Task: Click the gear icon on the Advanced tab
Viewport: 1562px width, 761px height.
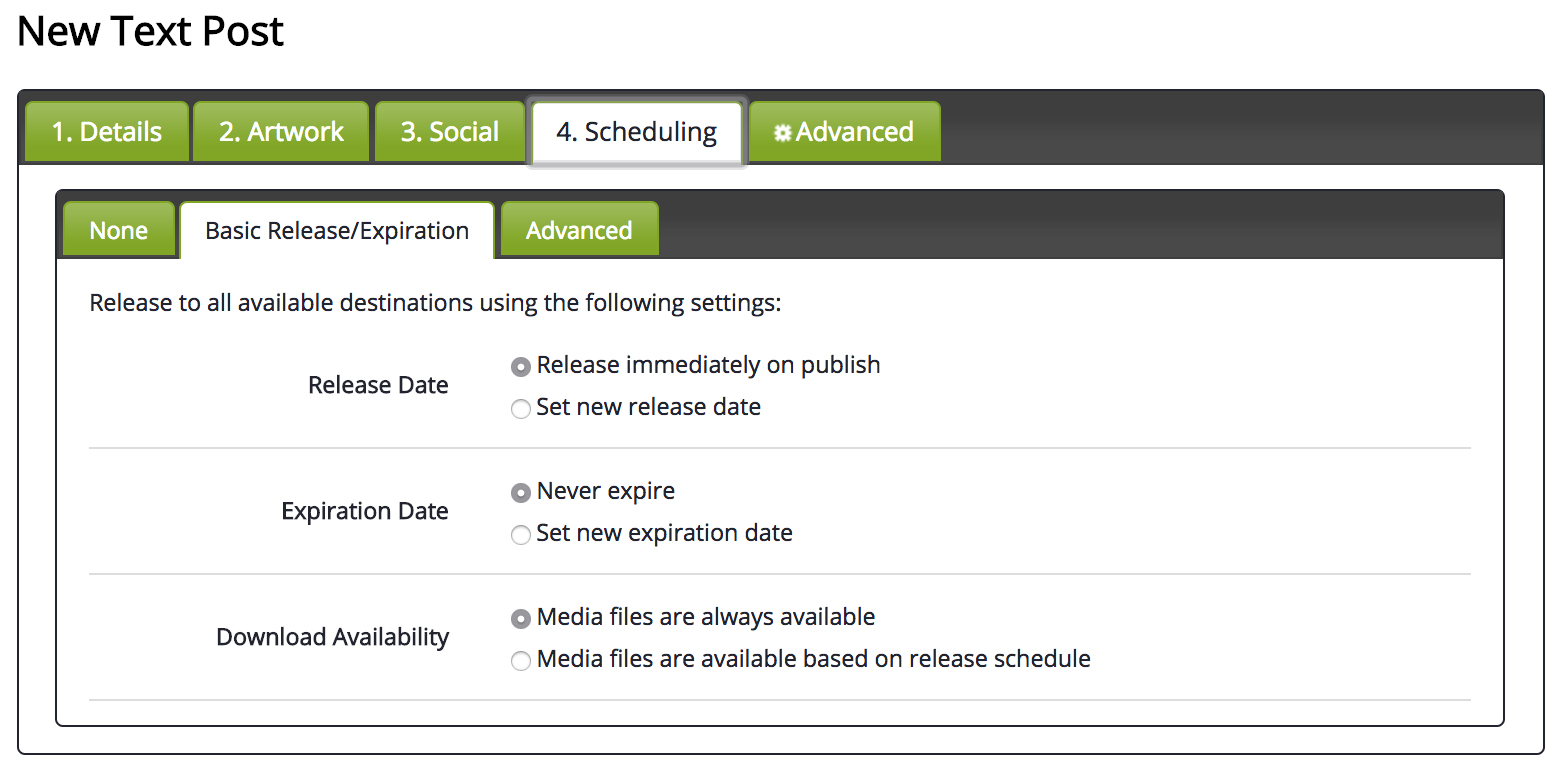Action: click(783, 133)
